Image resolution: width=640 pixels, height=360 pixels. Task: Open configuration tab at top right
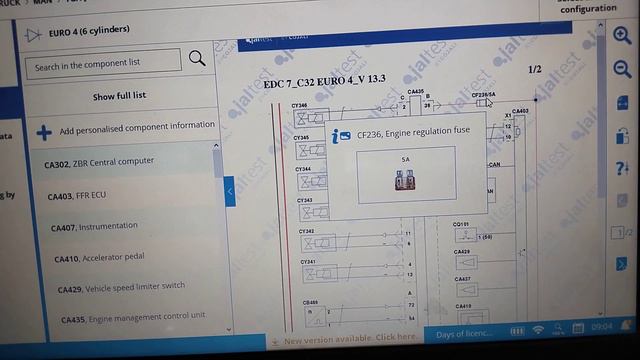point(588,8)
